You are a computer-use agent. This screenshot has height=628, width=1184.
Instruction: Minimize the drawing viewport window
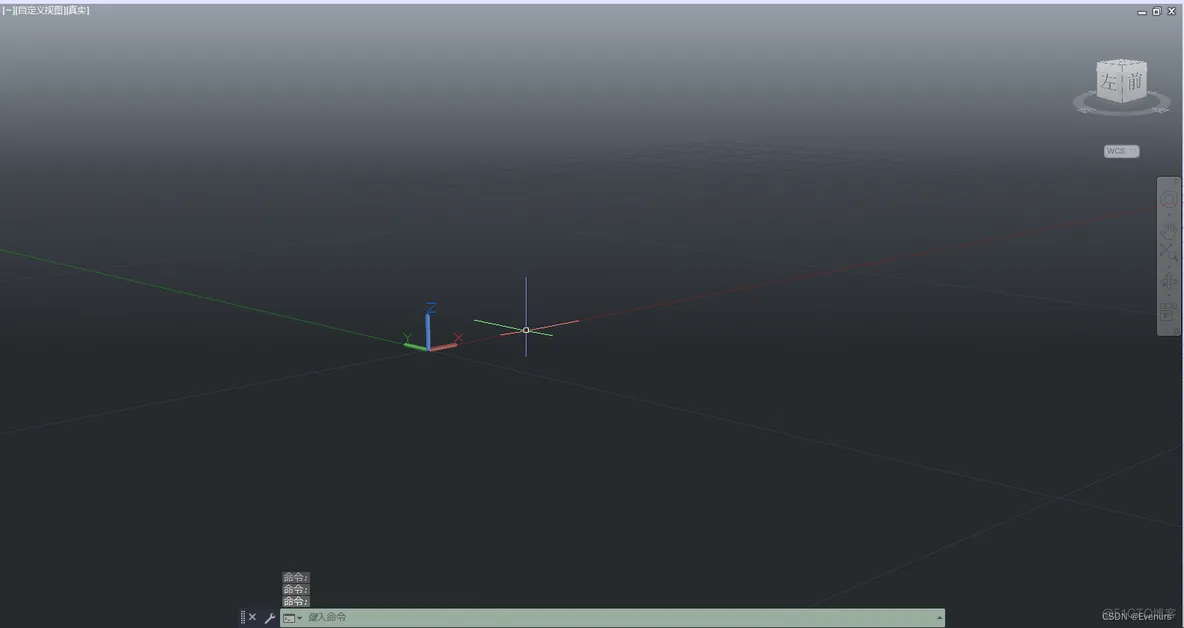pos(1142,11)
